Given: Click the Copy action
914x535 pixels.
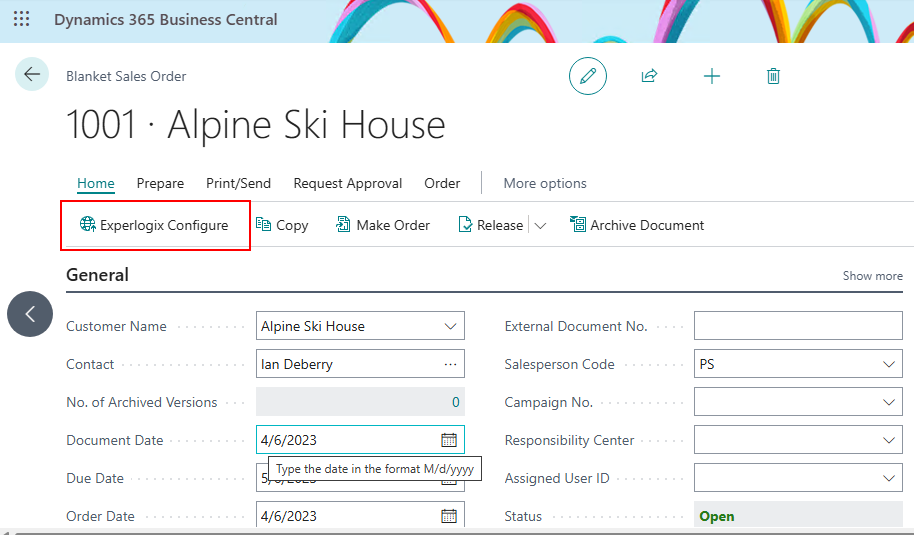Looking at the screenshot, I should tap(282, 225).
